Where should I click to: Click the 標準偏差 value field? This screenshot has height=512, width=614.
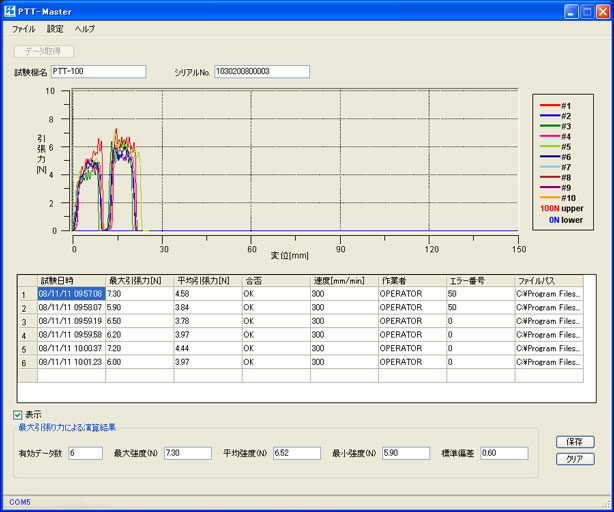coord(503,453)
